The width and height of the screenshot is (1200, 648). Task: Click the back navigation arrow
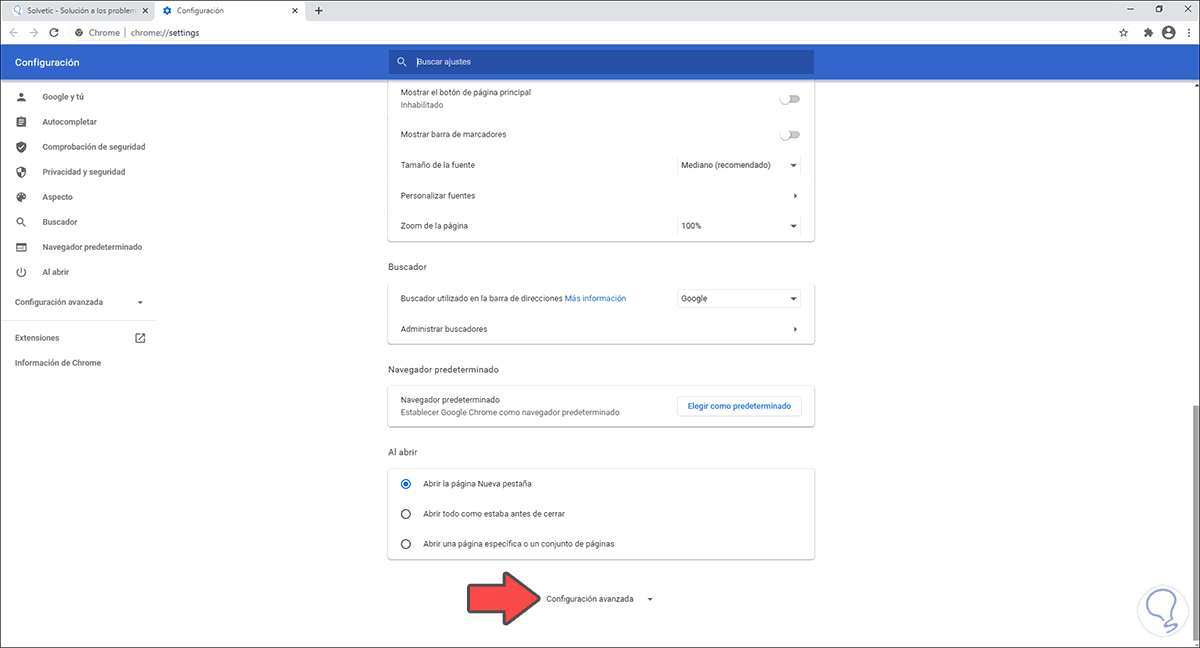[13, 32]
